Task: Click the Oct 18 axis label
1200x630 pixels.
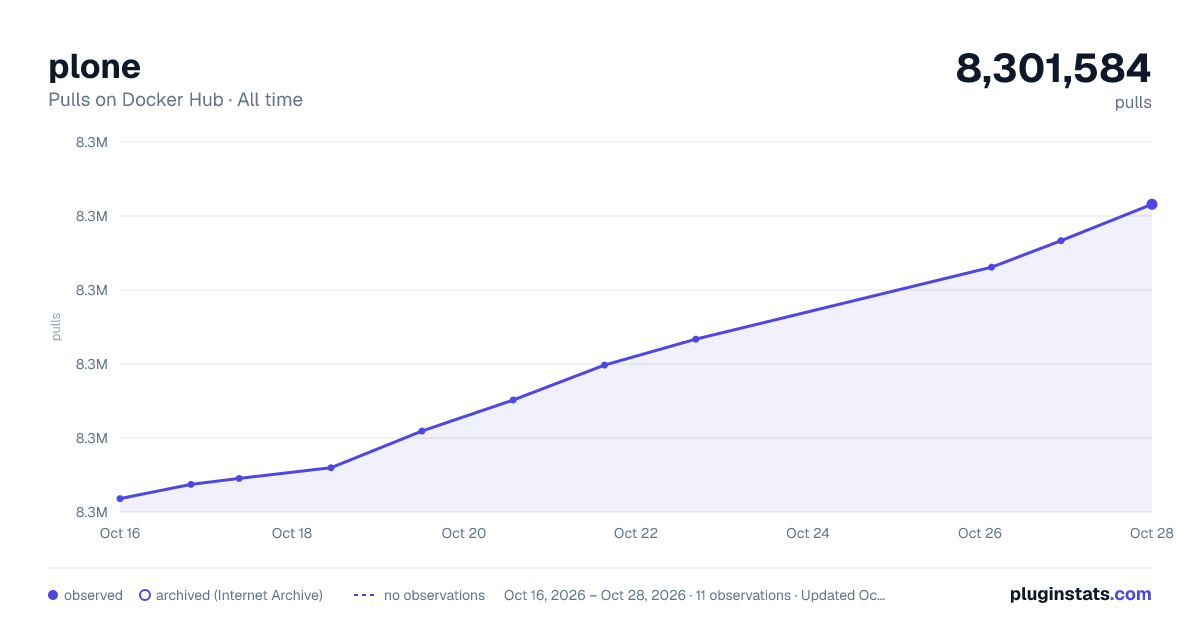Action: tap(292, 533)
